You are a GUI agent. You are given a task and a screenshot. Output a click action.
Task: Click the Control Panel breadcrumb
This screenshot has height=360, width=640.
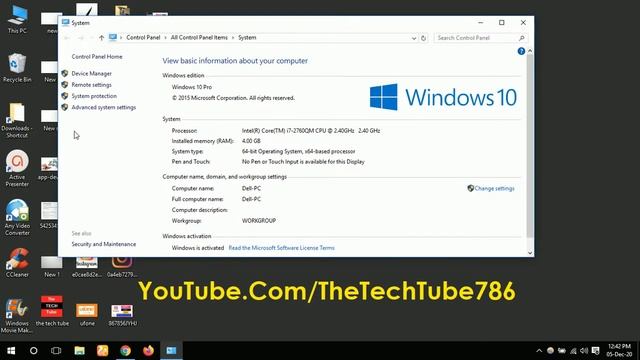pyautogui.click(x=143, y=38)
